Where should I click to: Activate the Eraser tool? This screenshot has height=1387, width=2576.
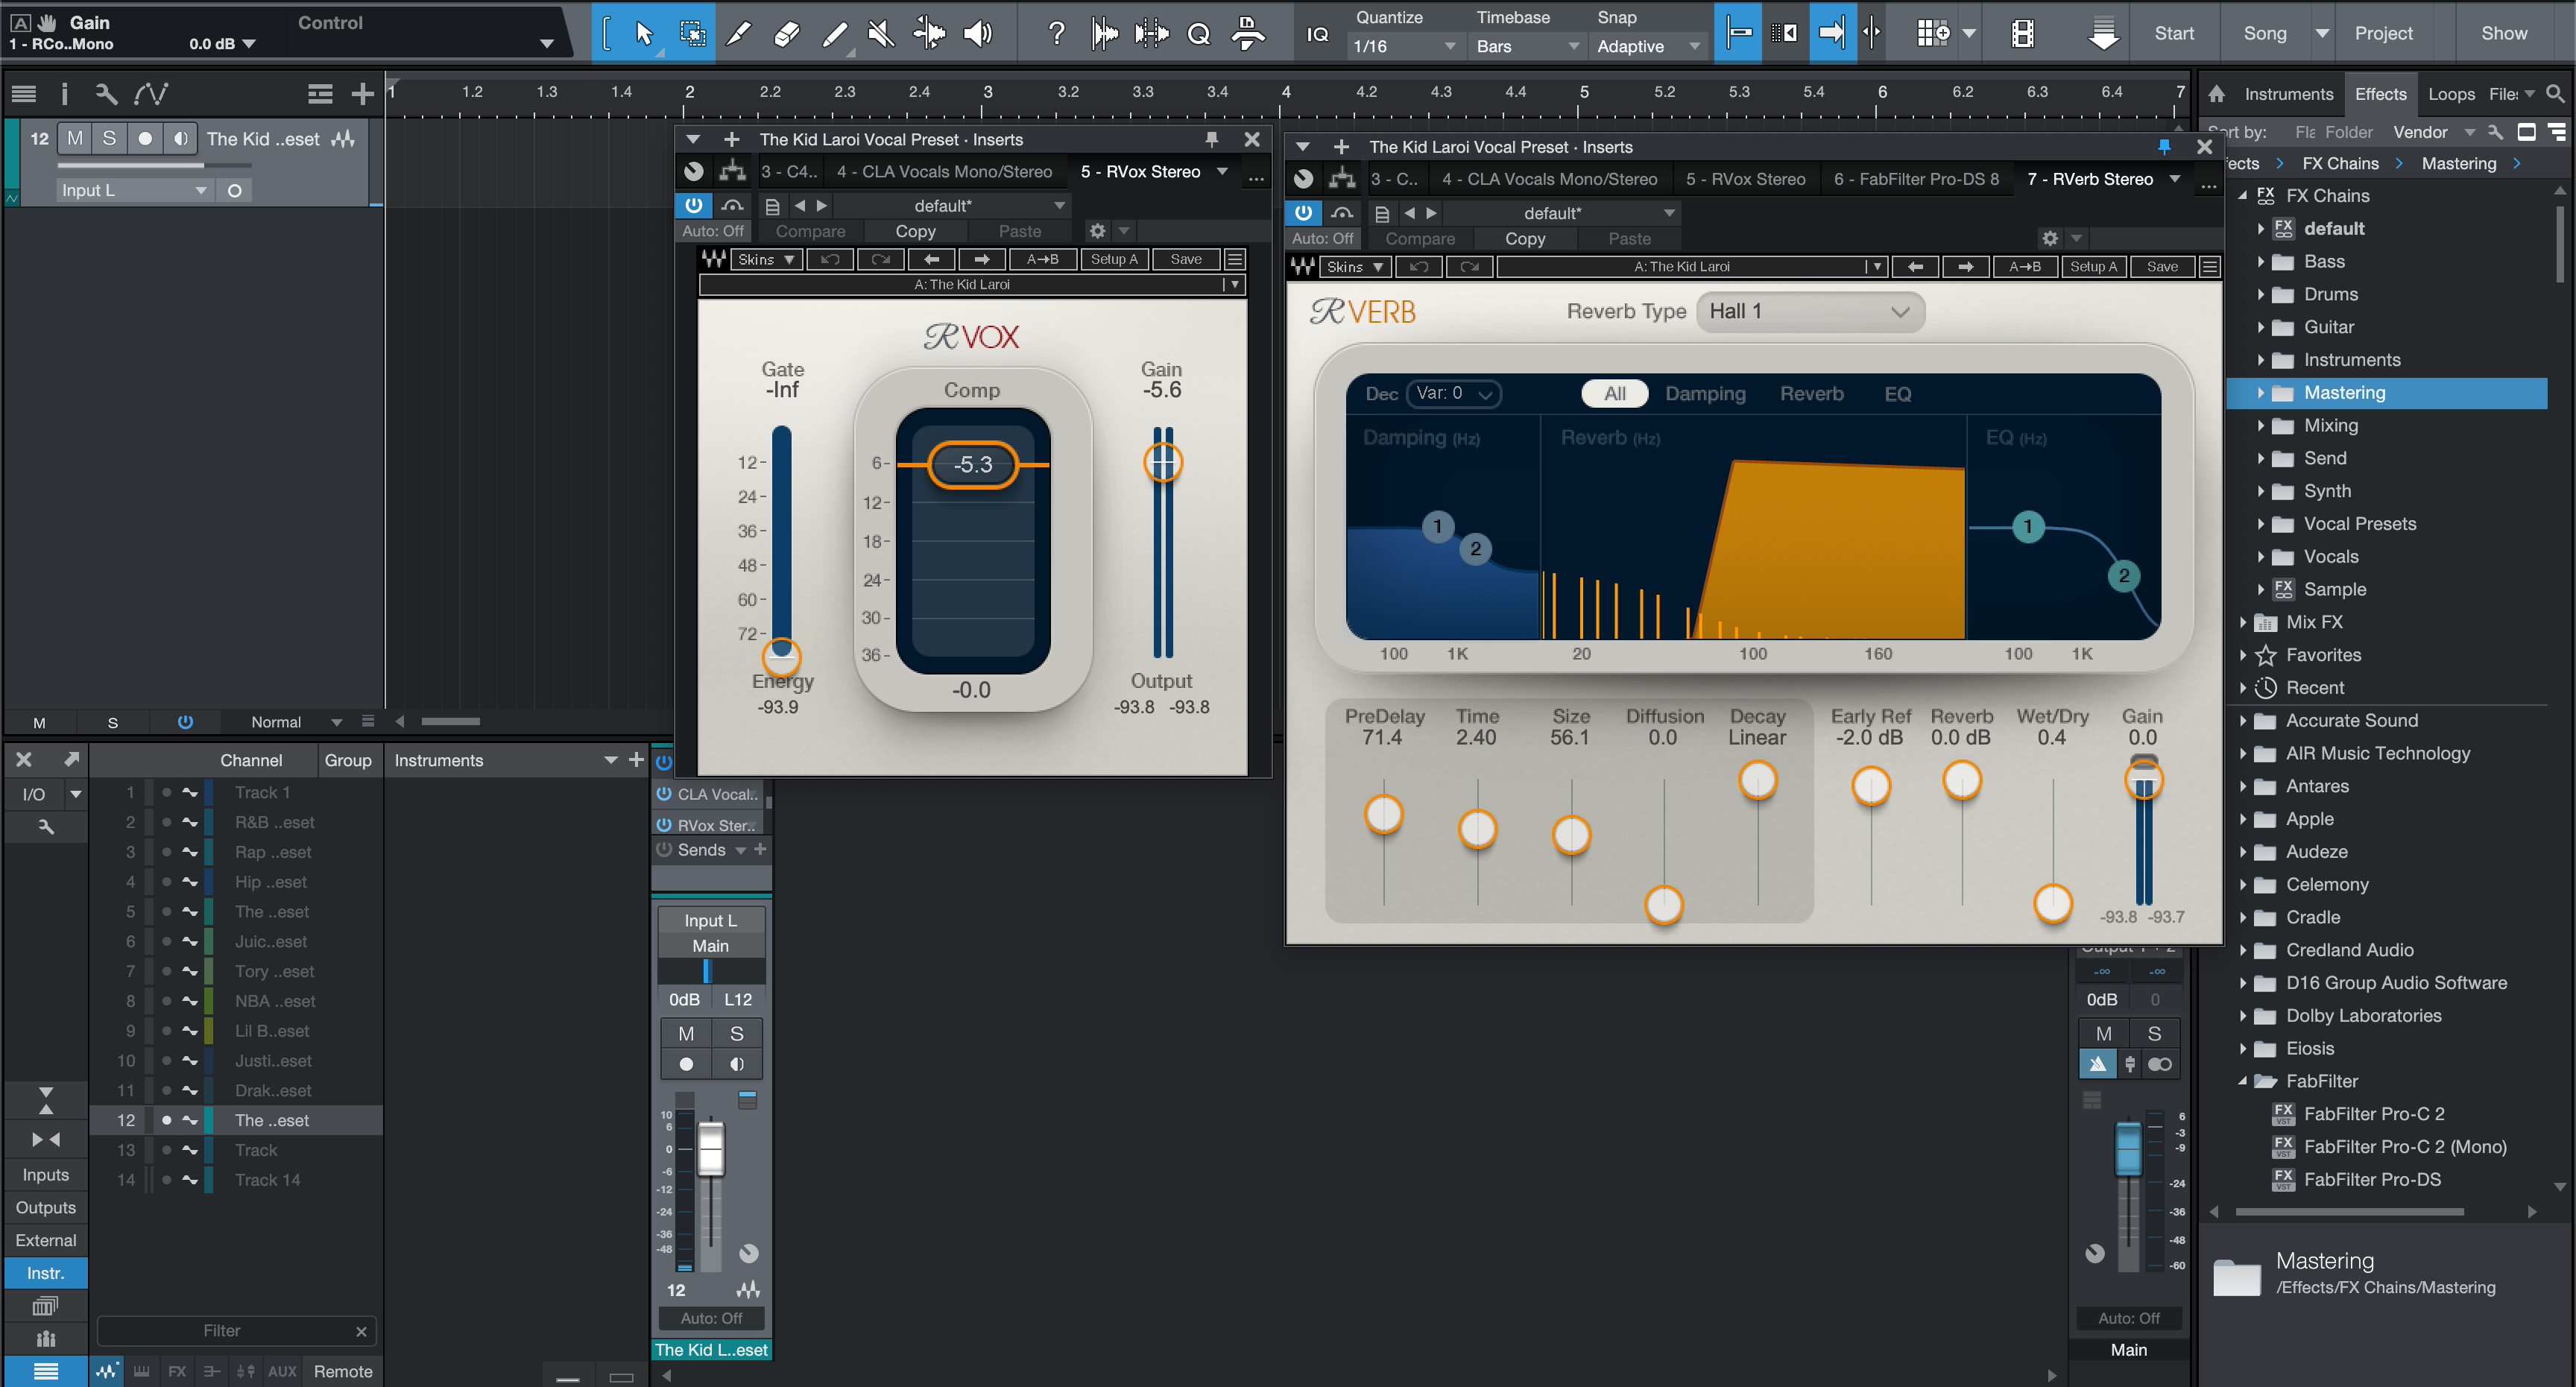(x=786, y=33)
